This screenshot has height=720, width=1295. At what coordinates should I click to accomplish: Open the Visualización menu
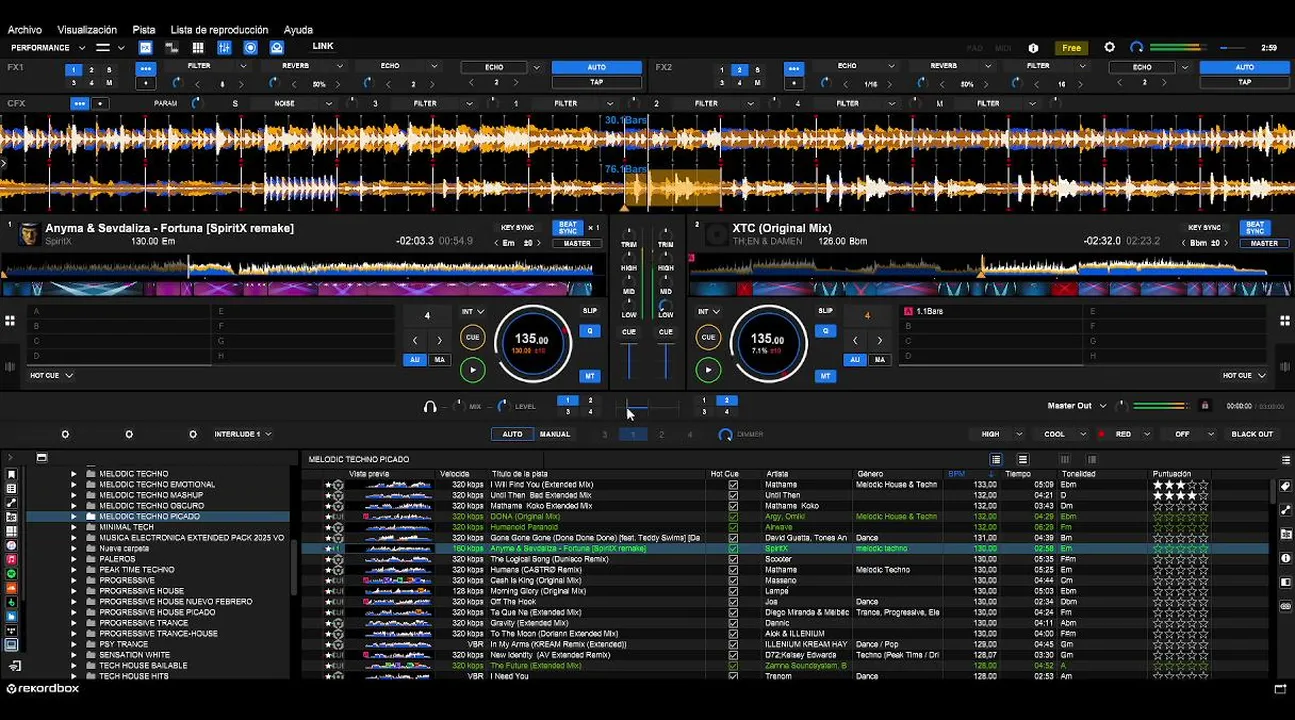(87, 30)
